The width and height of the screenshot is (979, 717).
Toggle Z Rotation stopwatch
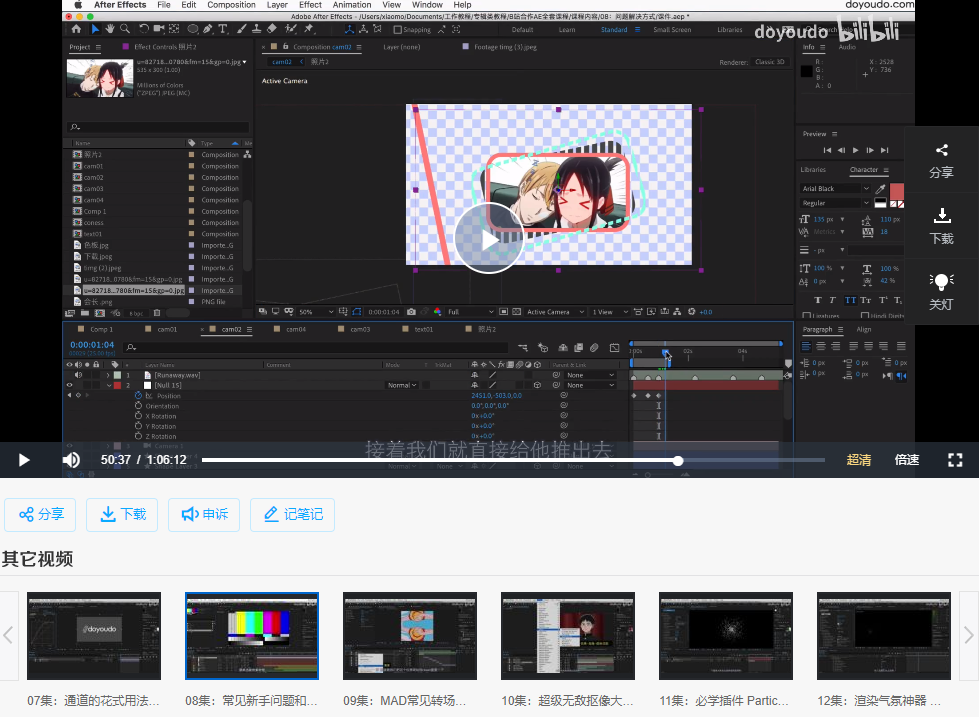[x=138, y=436]
